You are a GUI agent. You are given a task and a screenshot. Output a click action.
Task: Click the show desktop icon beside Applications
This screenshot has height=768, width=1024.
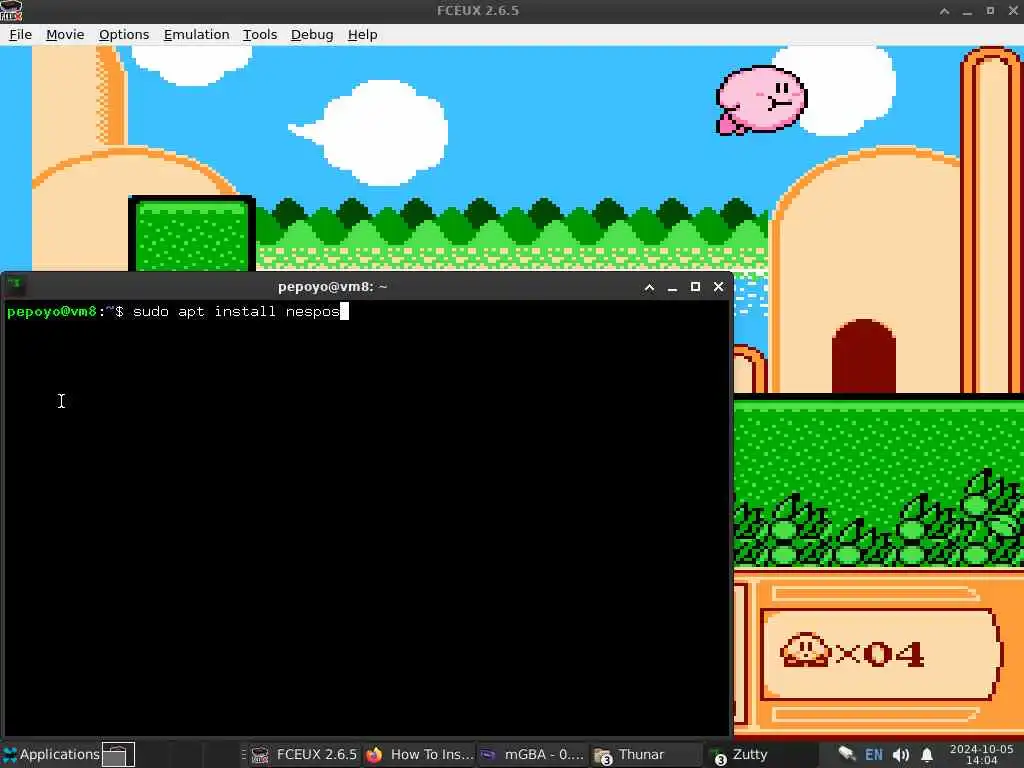click(x=118, y=754)
